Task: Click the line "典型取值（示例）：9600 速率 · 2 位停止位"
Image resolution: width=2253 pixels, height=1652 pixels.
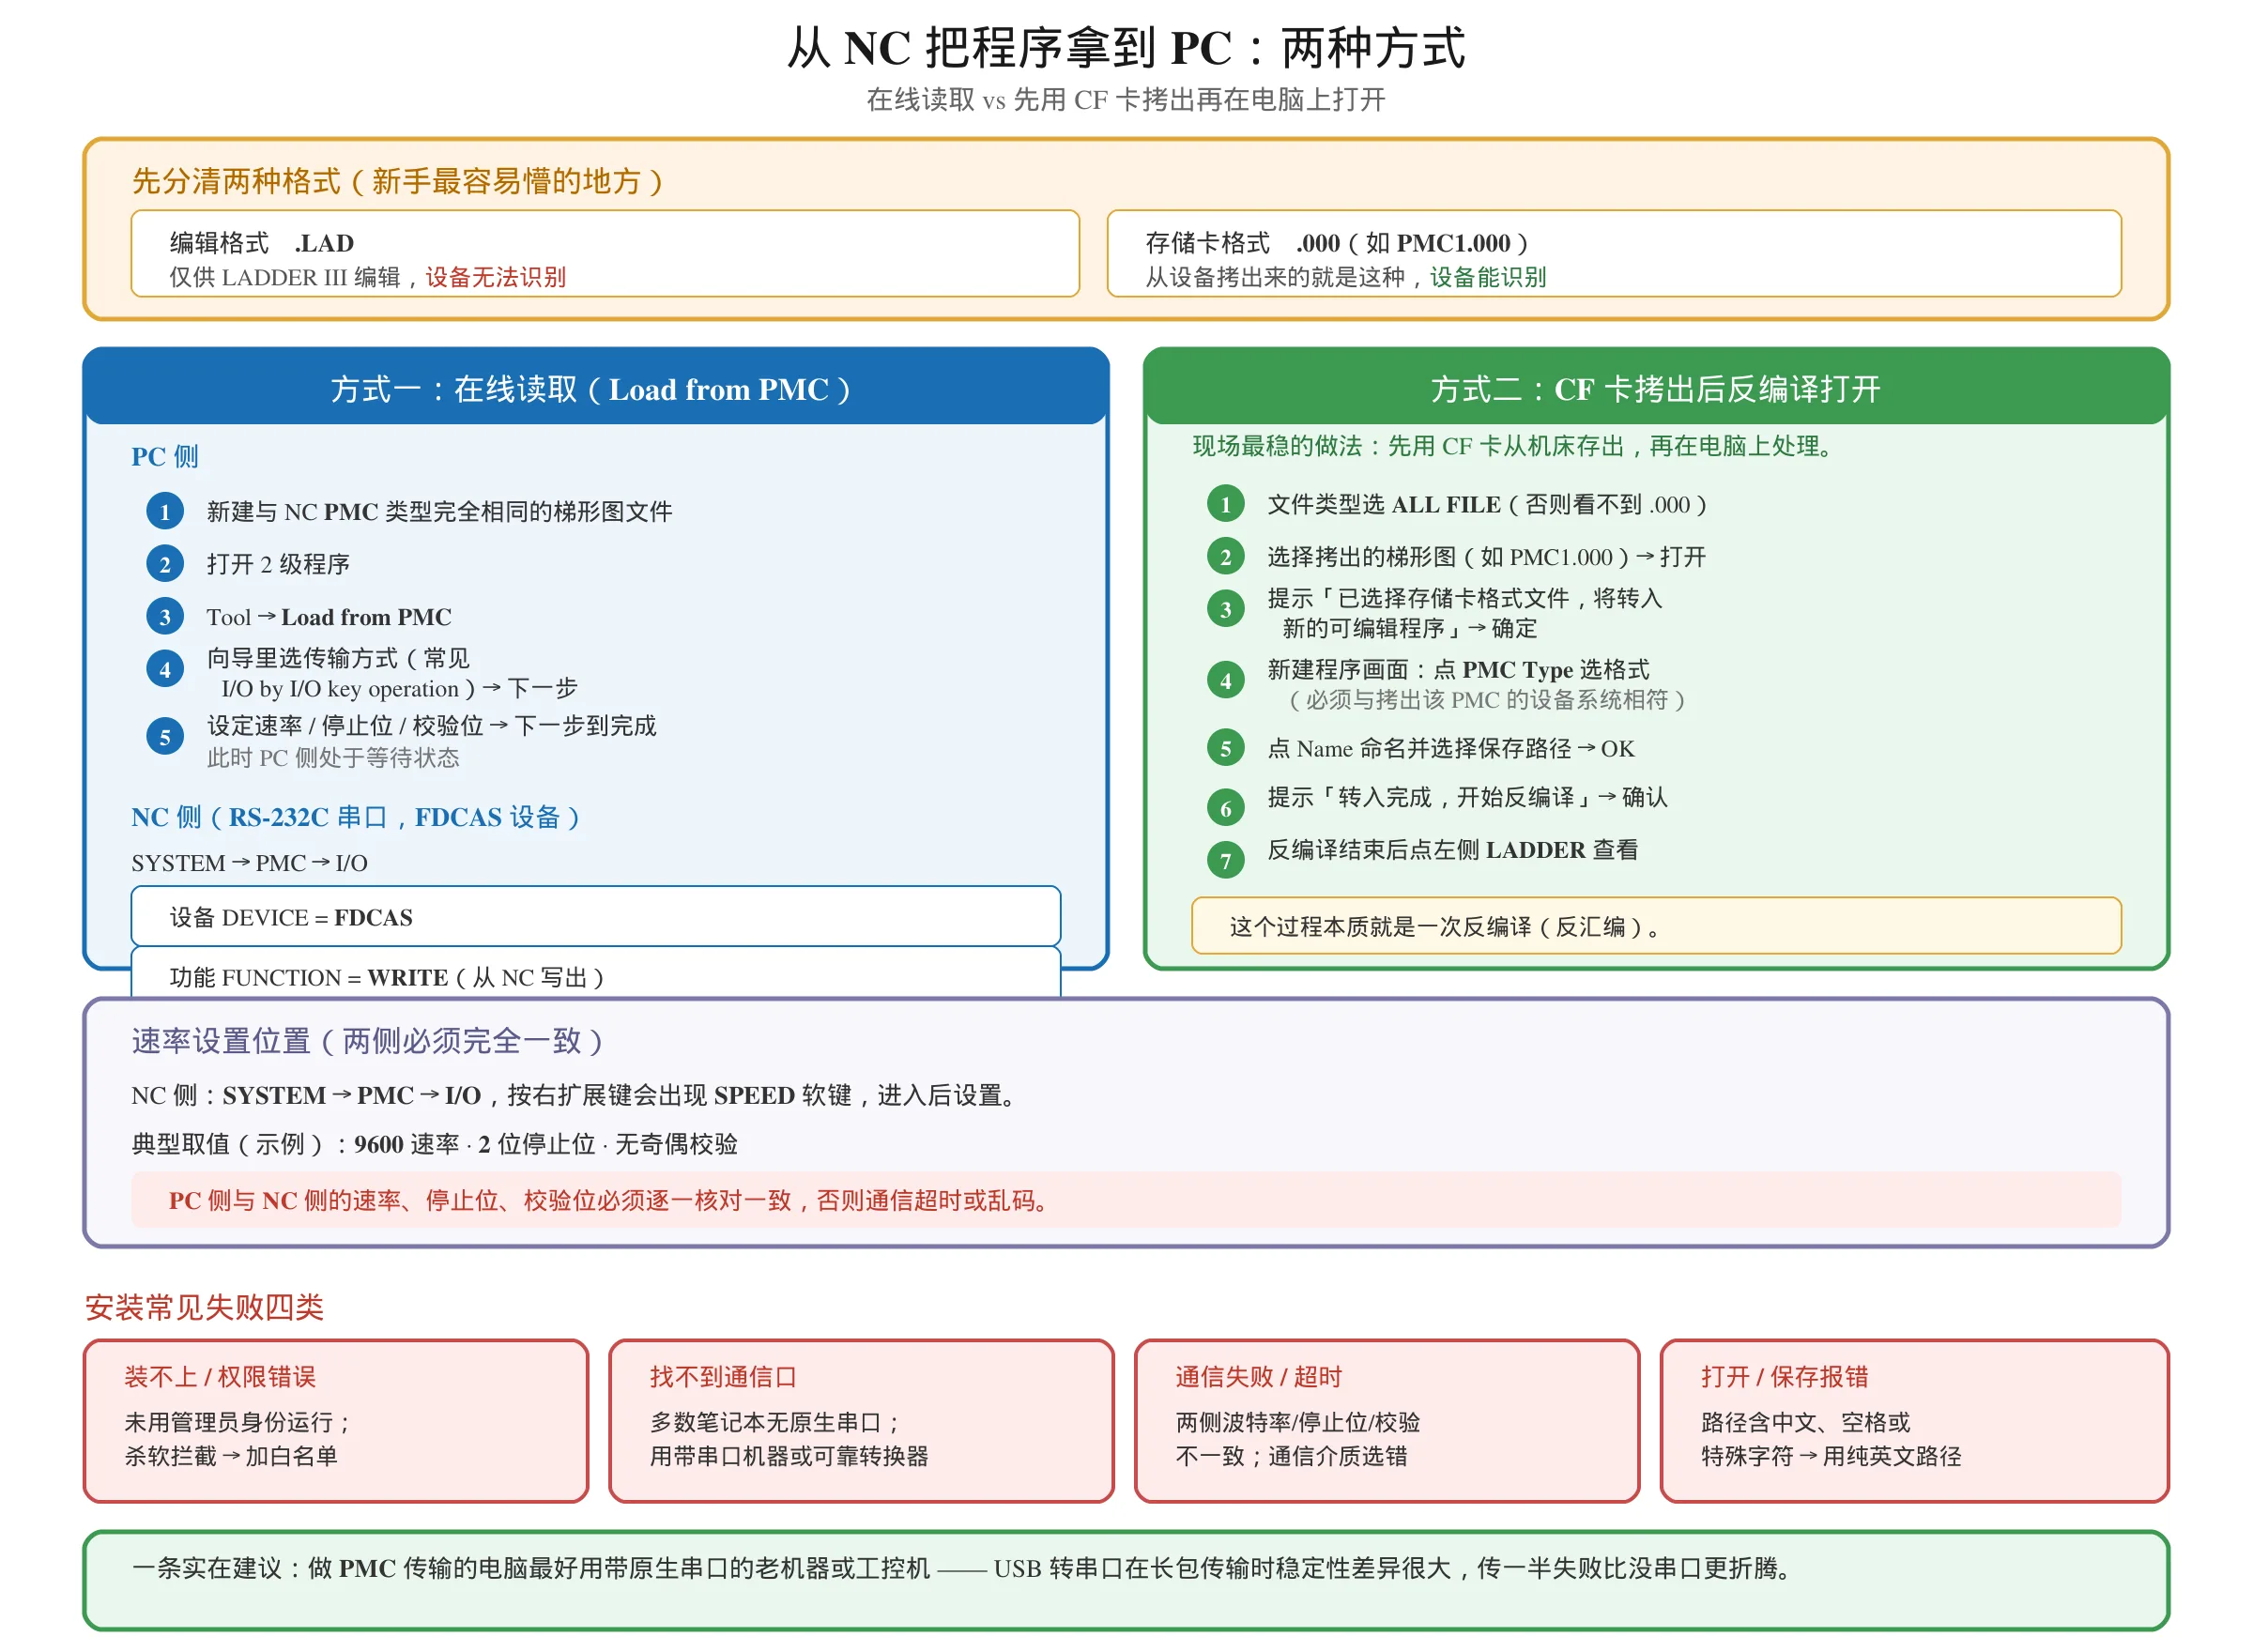Action: [x=434, y=1145]
